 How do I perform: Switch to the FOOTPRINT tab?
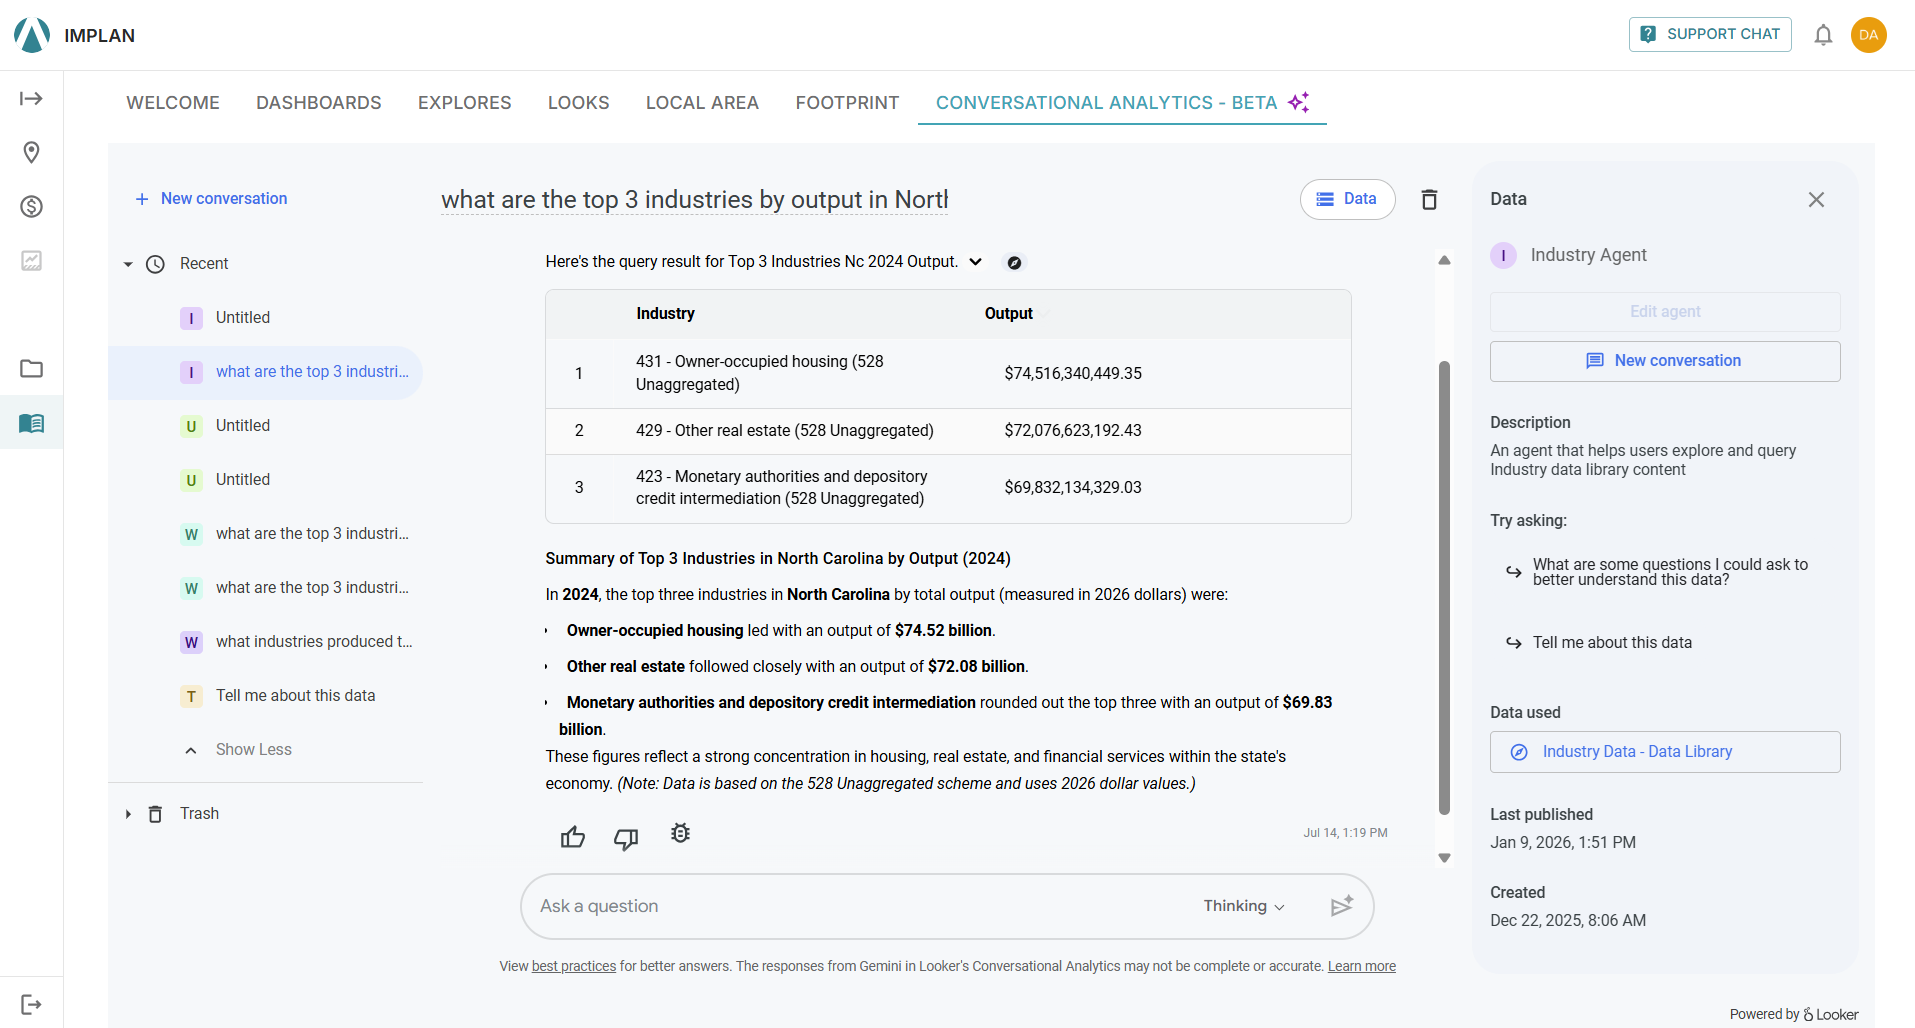847,102
